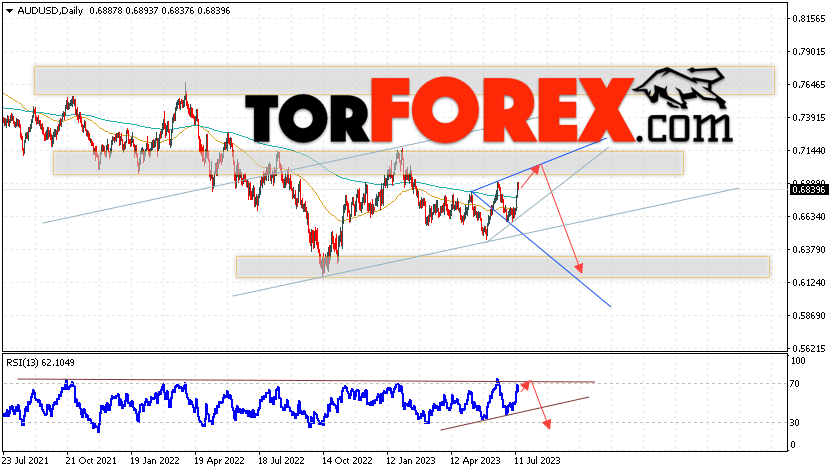Click the AUDUSD,Daily chart title
The width and height of the screenshot is (833, 472).
(50, 11)
